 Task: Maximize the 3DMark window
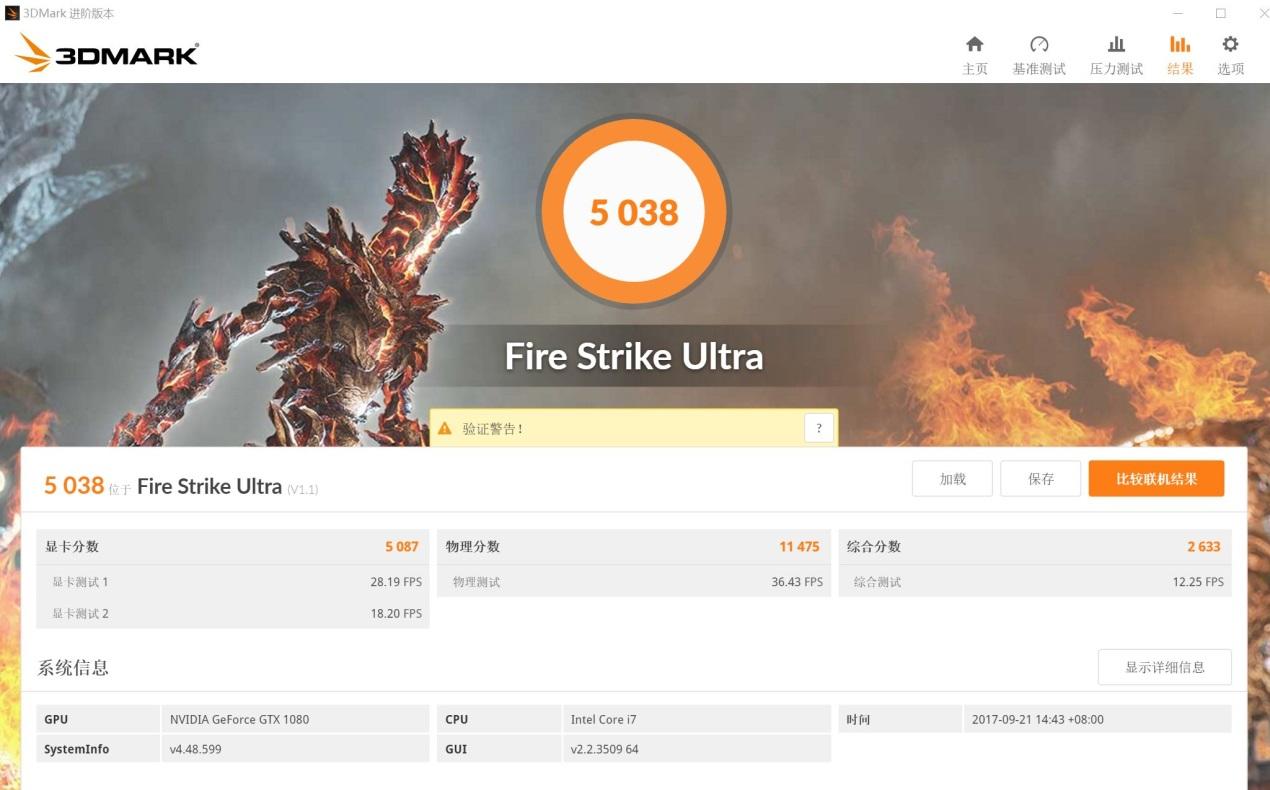[x=1221, y=13]
